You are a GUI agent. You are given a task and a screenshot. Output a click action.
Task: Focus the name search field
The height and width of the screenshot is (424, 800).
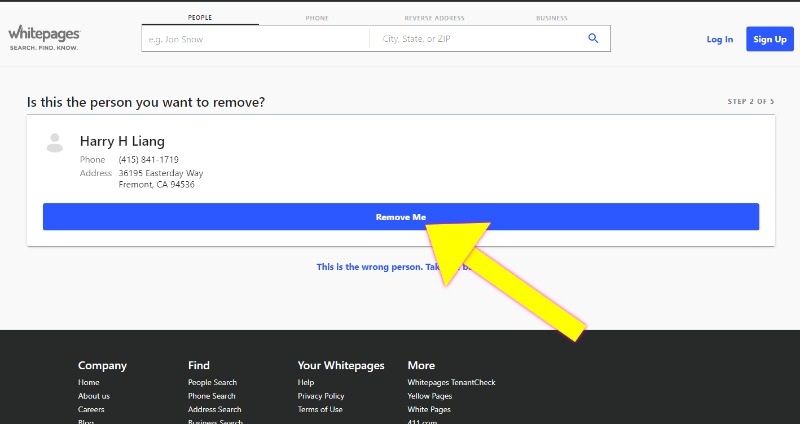(x=255, y=39)
